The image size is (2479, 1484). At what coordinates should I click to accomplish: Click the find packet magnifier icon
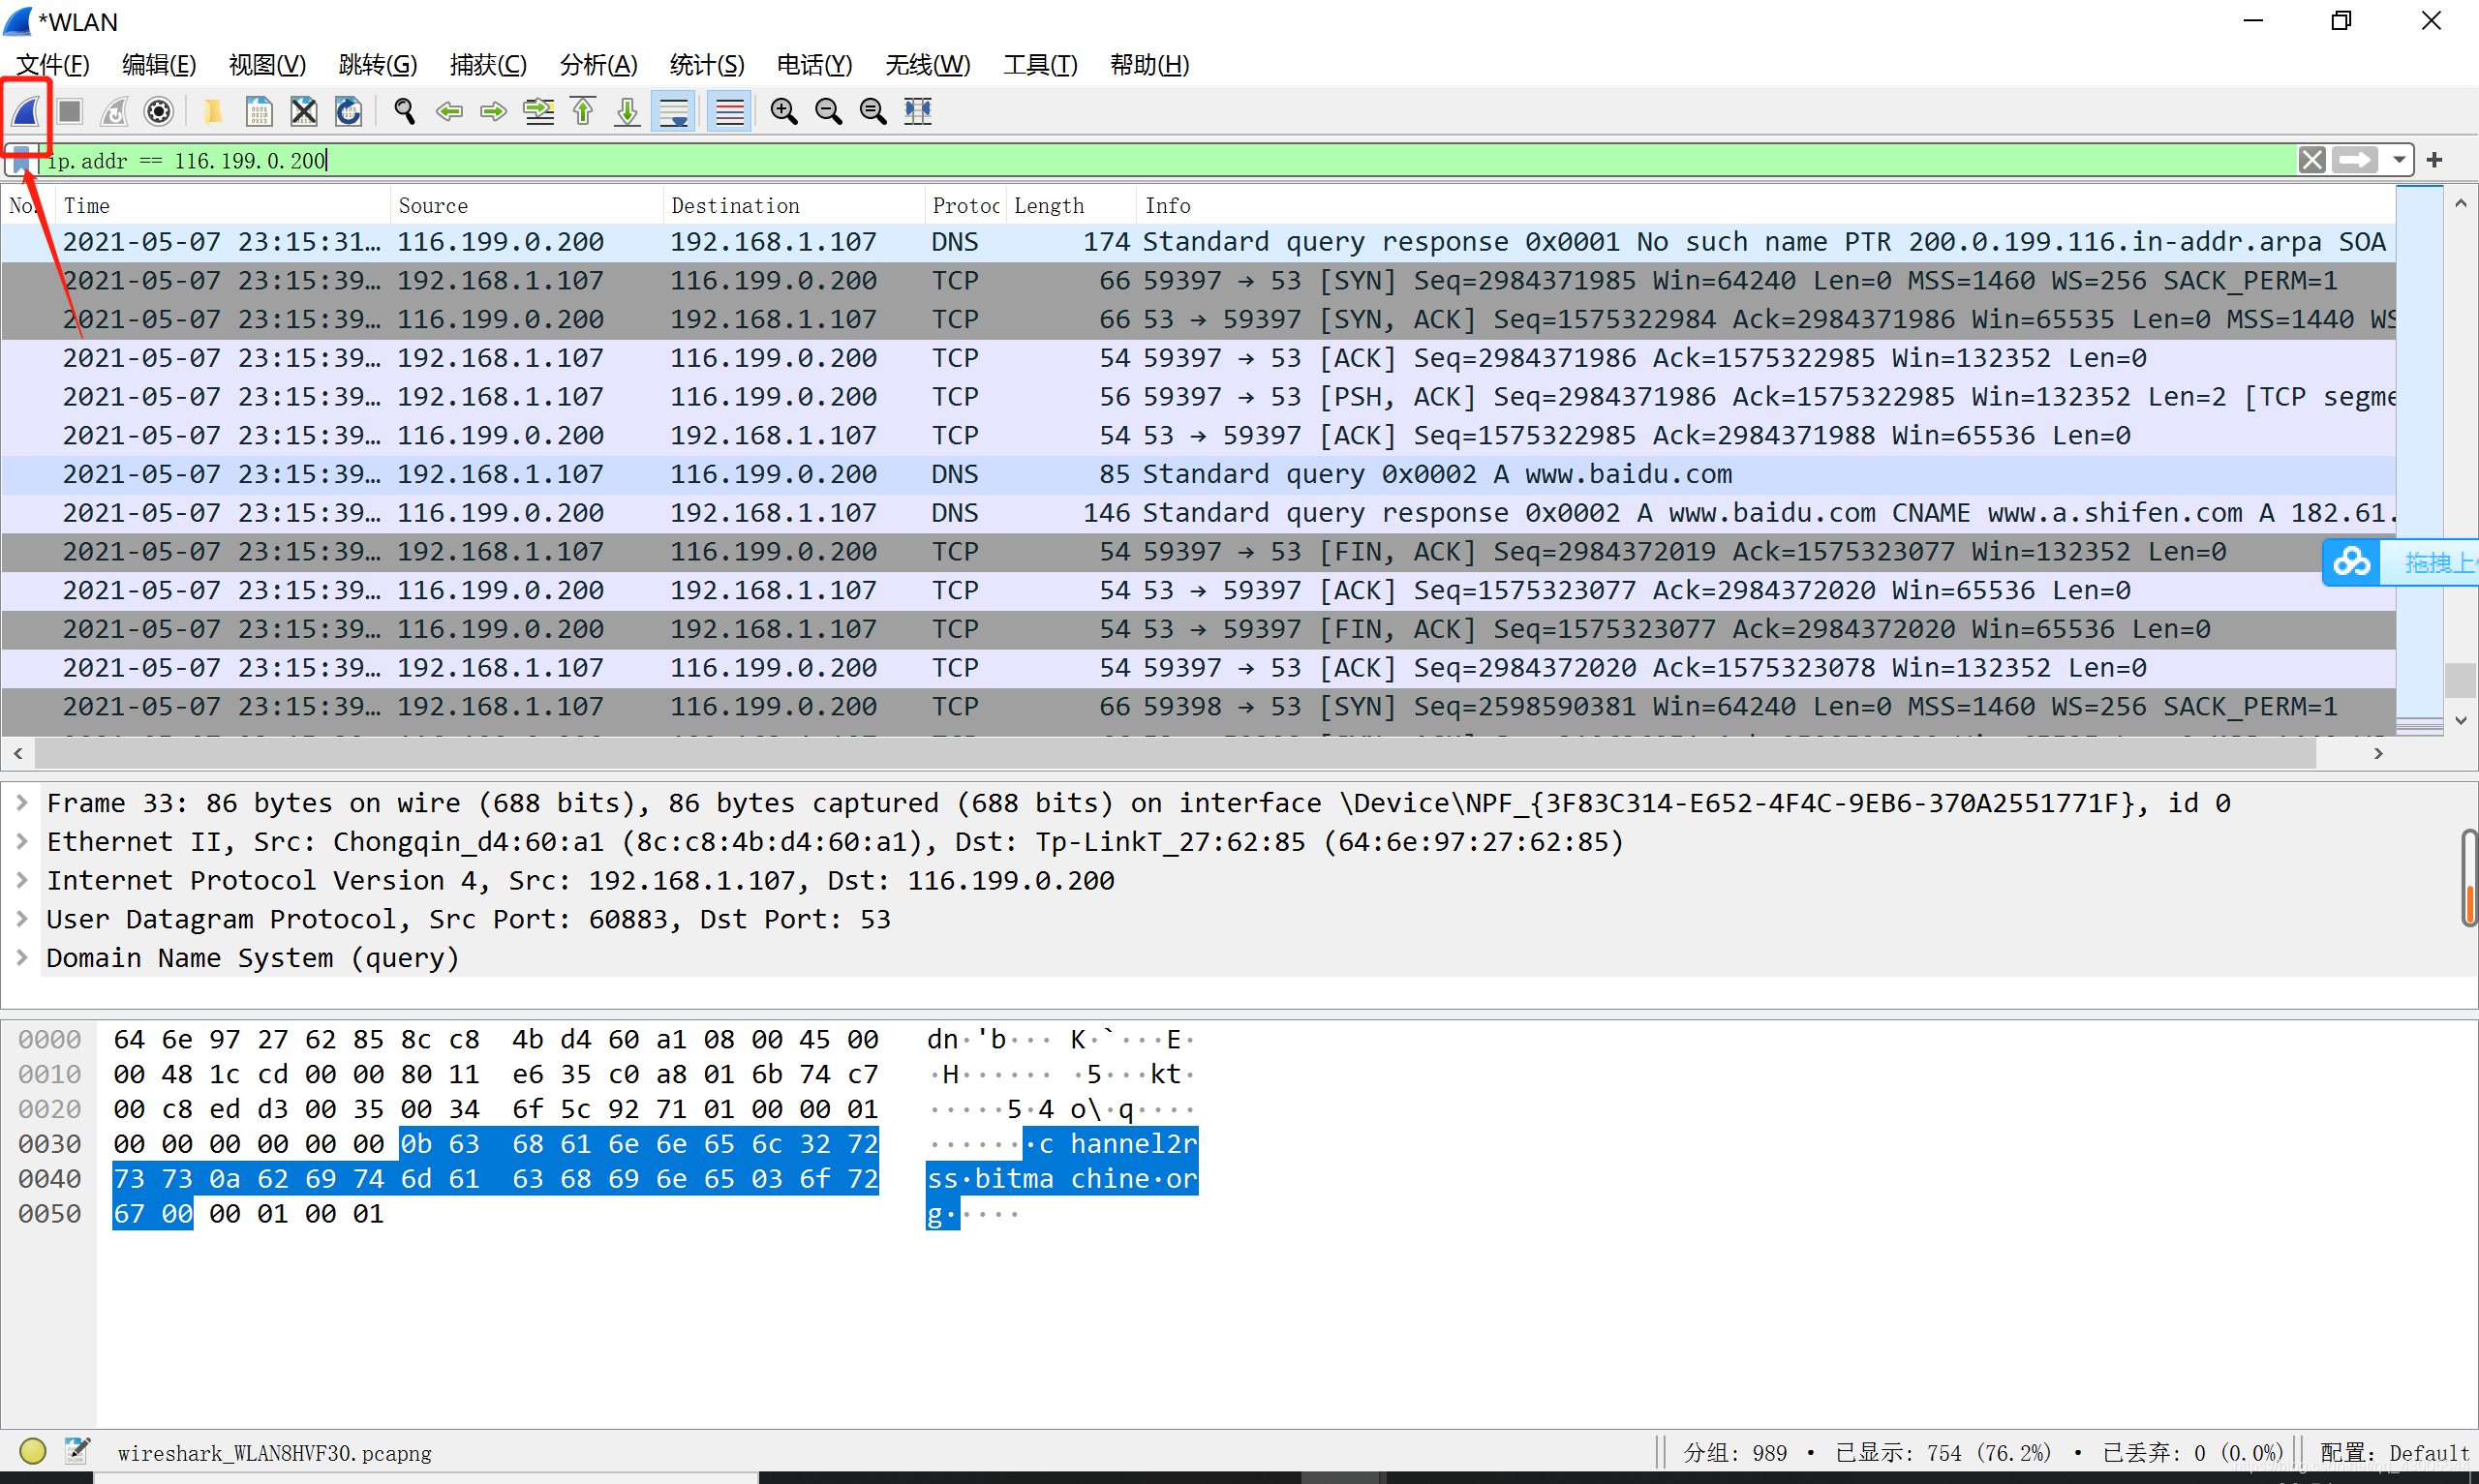pyautogui.click(x=404, y=111)
